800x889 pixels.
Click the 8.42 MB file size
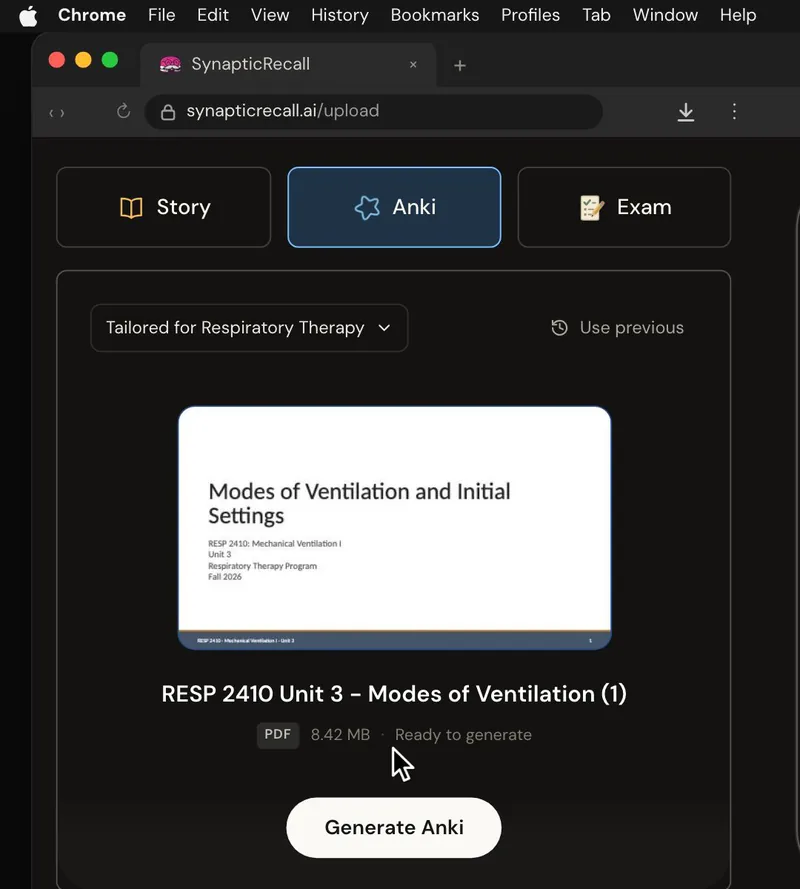click(340, 735)
